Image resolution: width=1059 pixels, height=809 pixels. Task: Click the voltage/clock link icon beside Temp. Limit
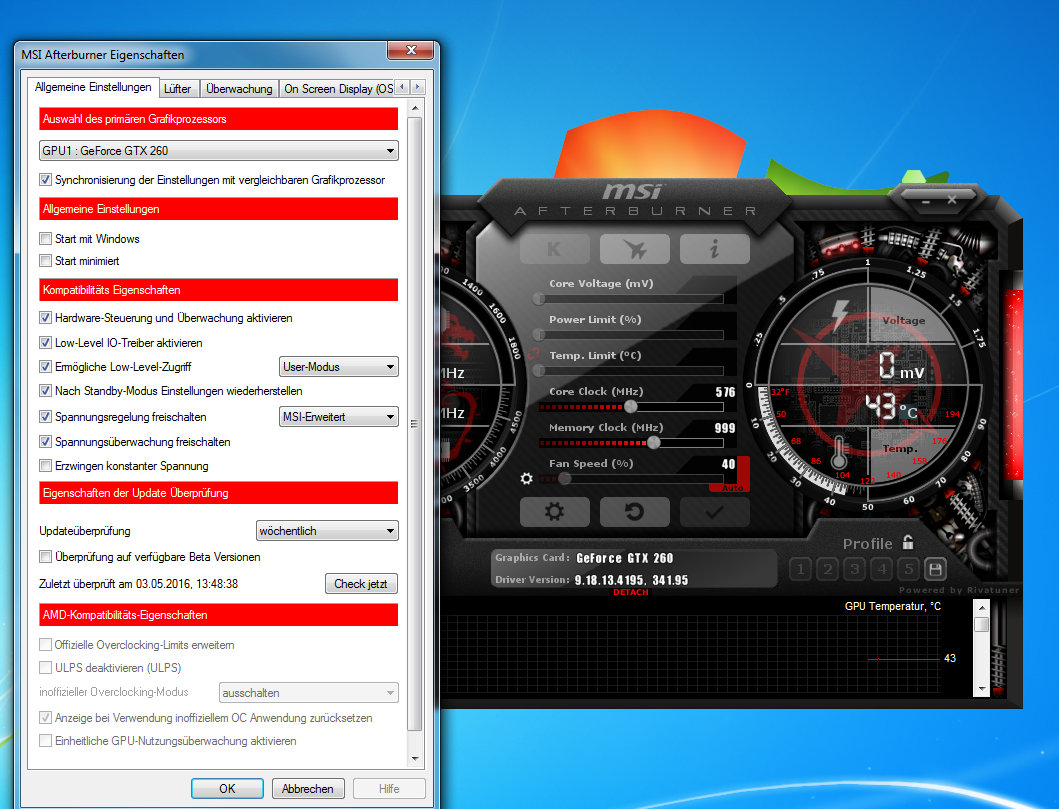(x=533, y=353)
